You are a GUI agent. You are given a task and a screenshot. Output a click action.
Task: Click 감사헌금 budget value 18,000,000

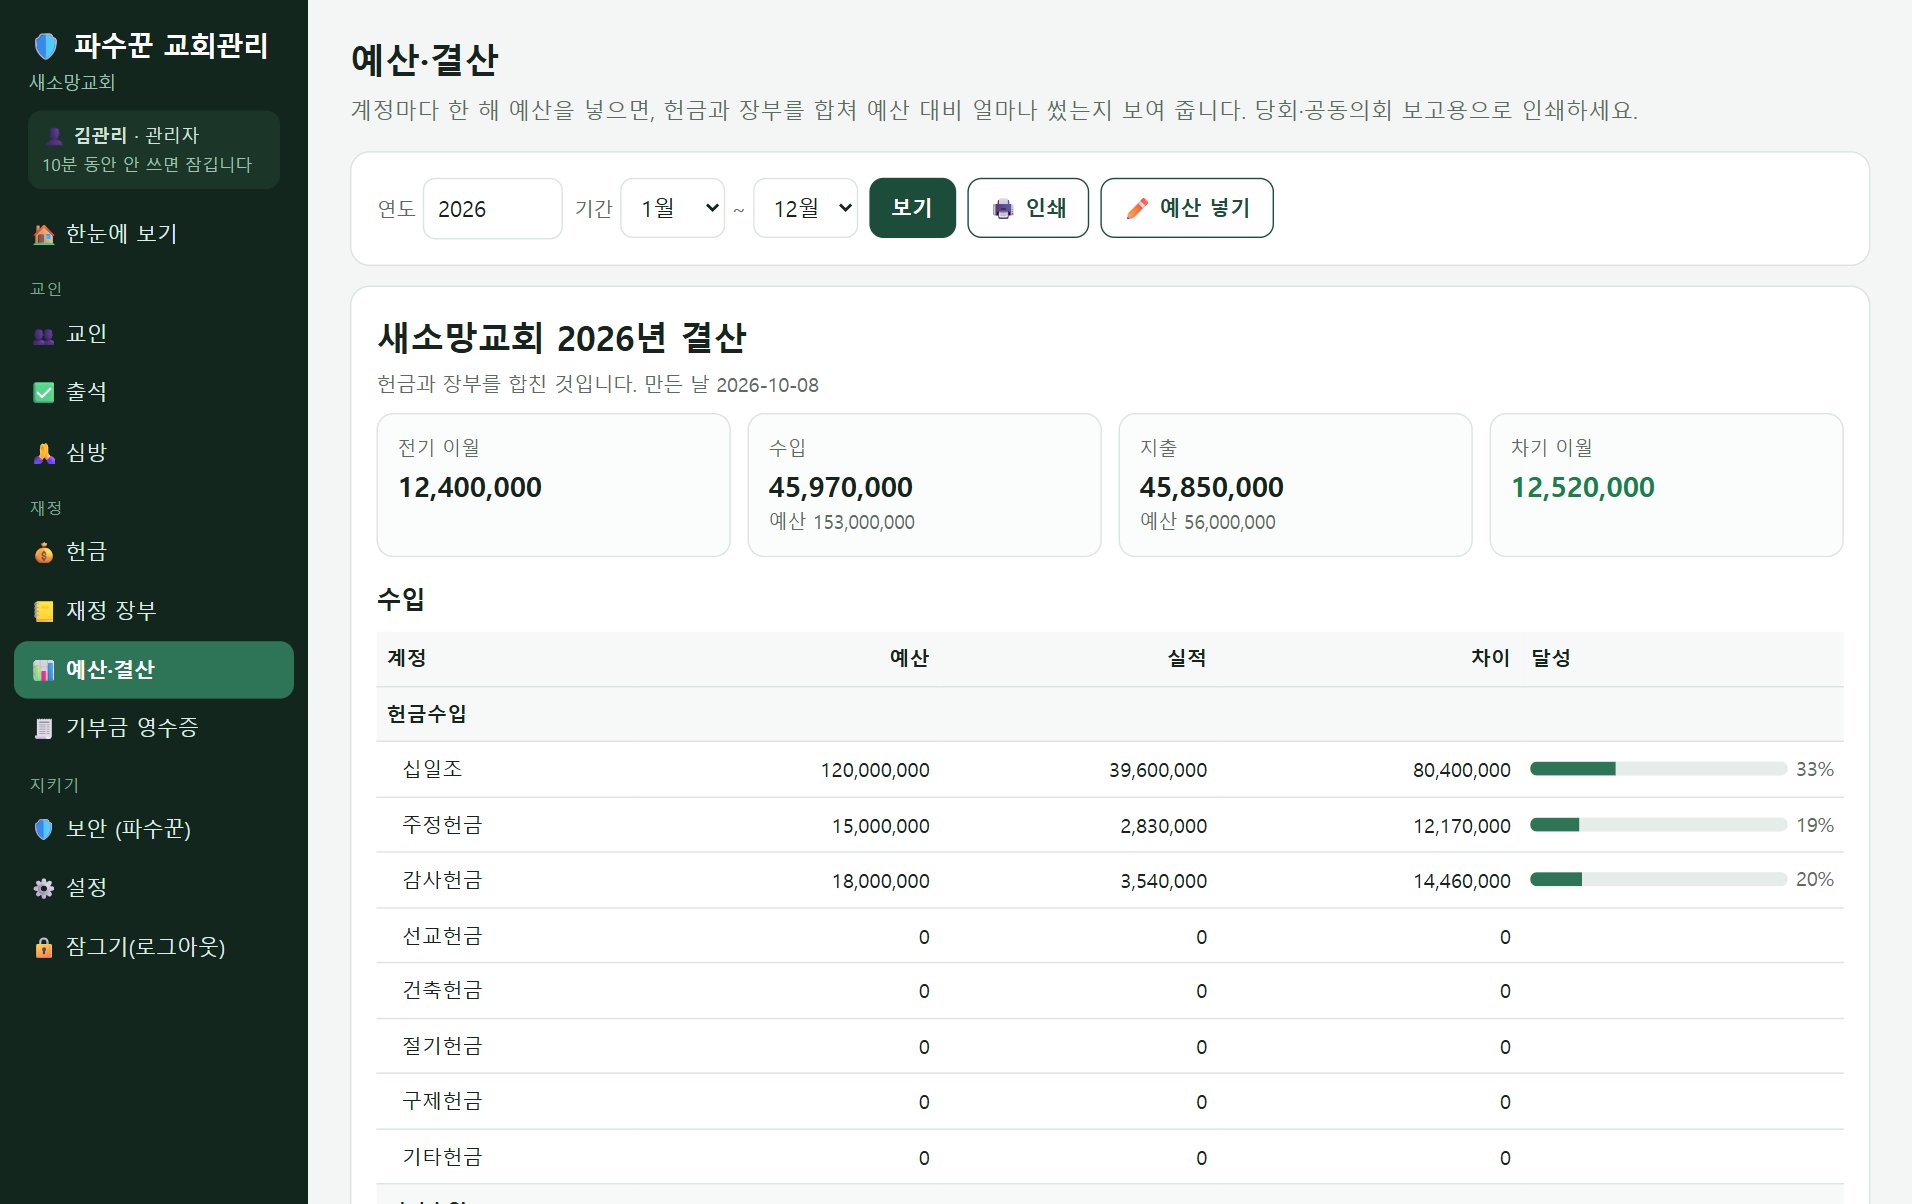pos(880,881)
